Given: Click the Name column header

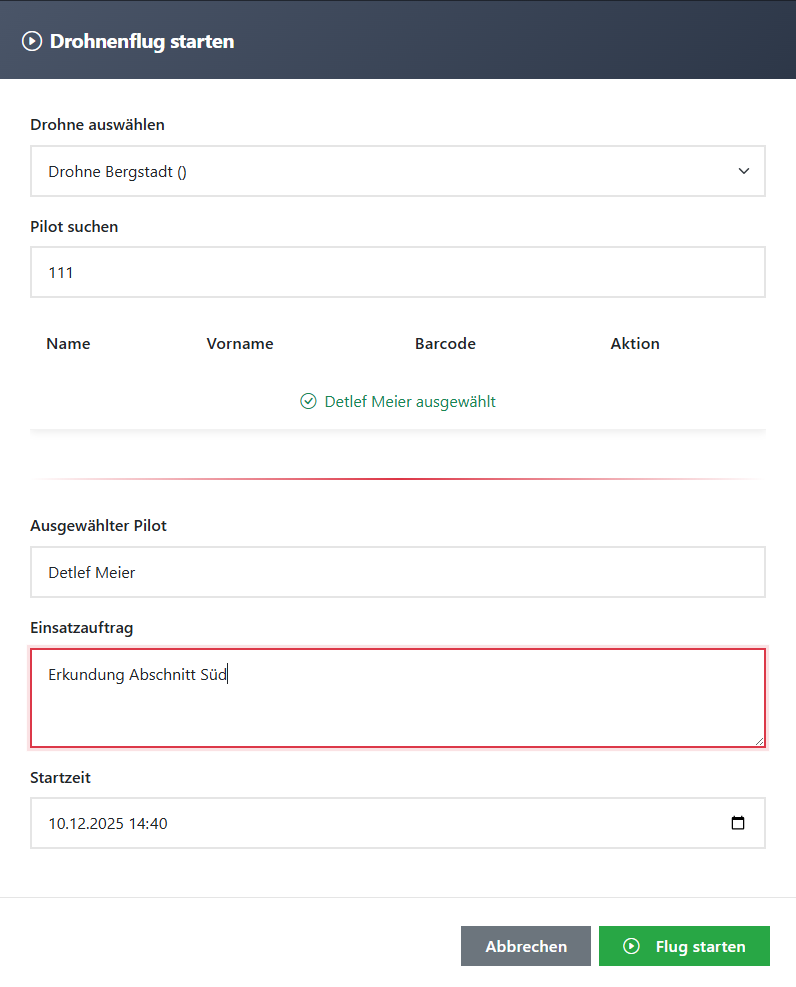Looking at the screenshot, I should point(68,343).
